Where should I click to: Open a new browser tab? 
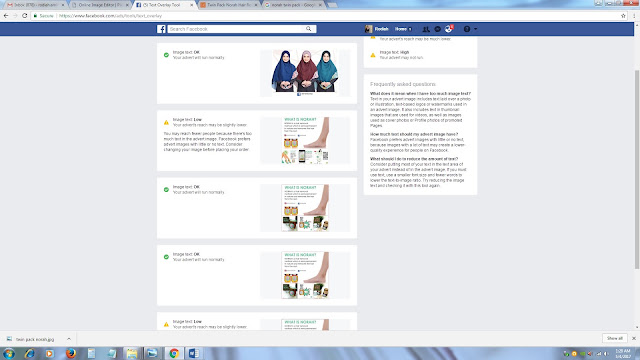pos(332,5)
